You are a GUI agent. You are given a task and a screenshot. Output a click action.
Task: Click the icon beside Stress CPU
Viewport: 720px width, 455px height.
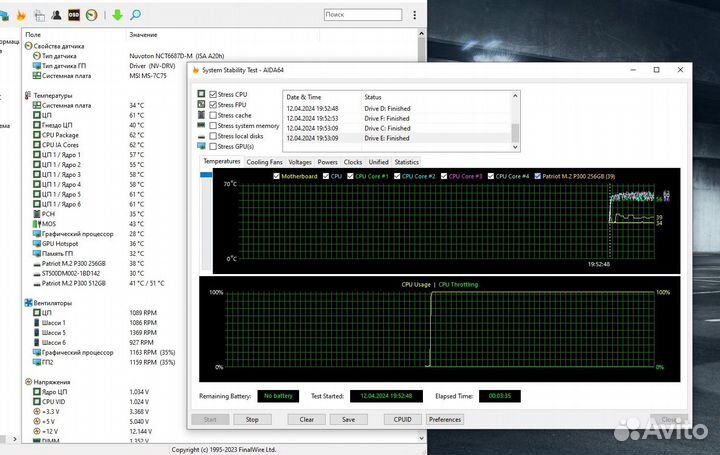point(201,94)
